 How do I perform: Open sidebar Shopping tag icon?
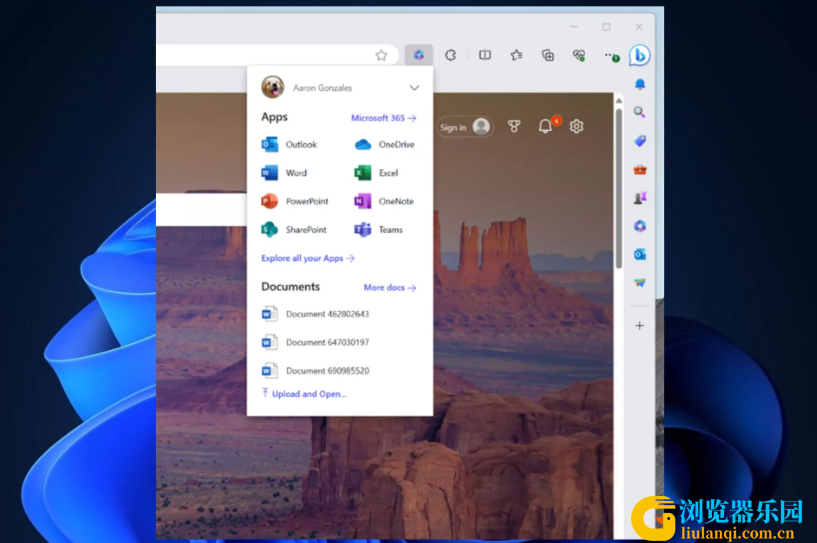pyautogui.click(x=640, y=141)
